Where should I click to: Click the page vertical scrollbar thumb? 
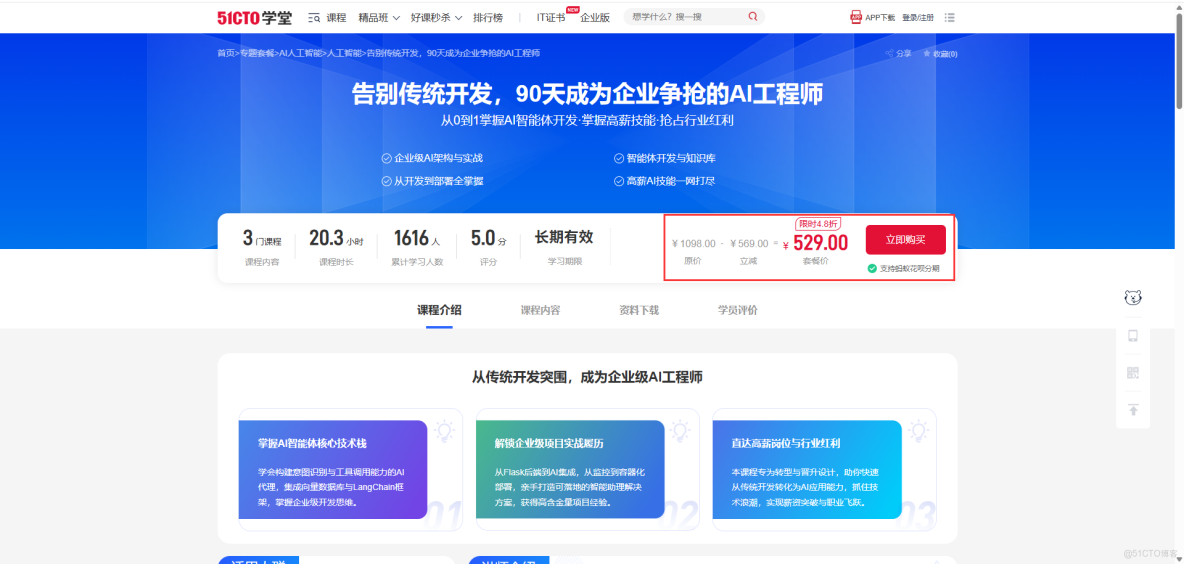coord(1177,63)
